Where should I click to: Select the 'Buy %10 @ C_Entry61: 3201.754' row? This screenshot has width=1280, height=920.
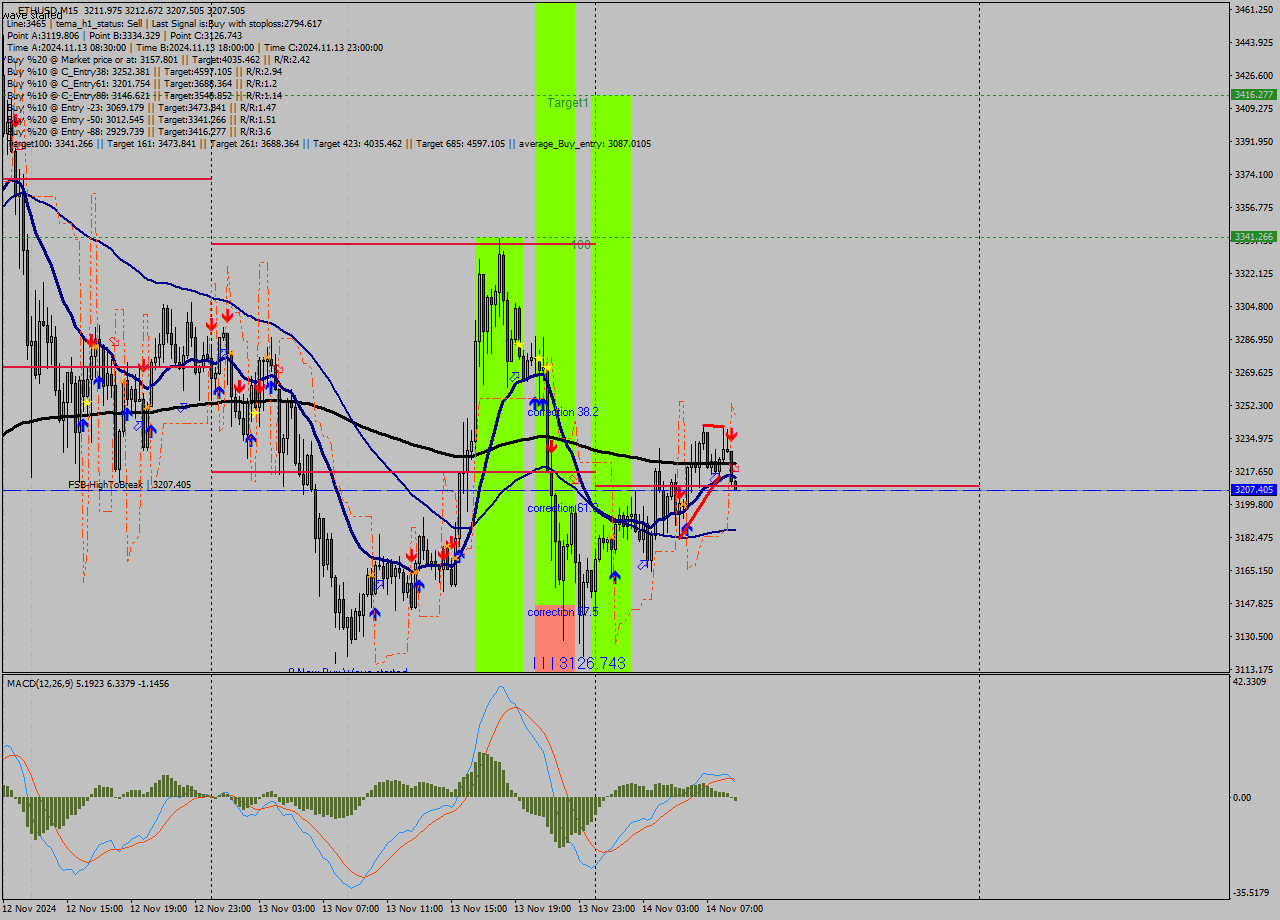(x=141, y=83)
